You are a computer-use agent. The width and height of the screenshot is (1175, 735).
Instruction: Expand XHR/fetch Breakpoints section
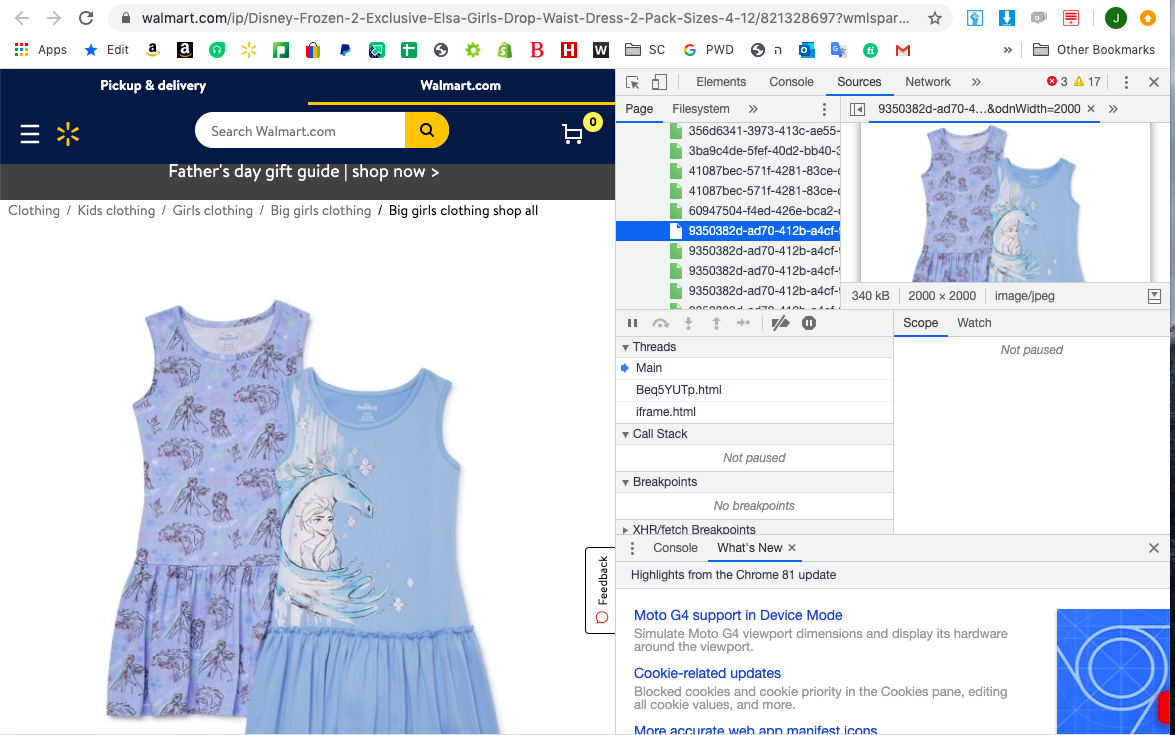pos(625,530)
